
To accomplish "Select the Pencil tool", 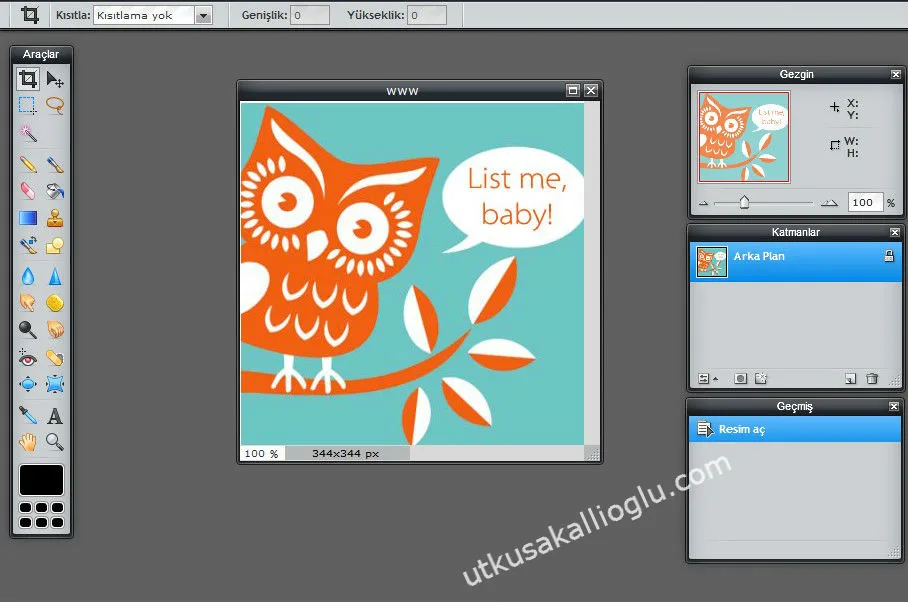I will tap(28, 165).
